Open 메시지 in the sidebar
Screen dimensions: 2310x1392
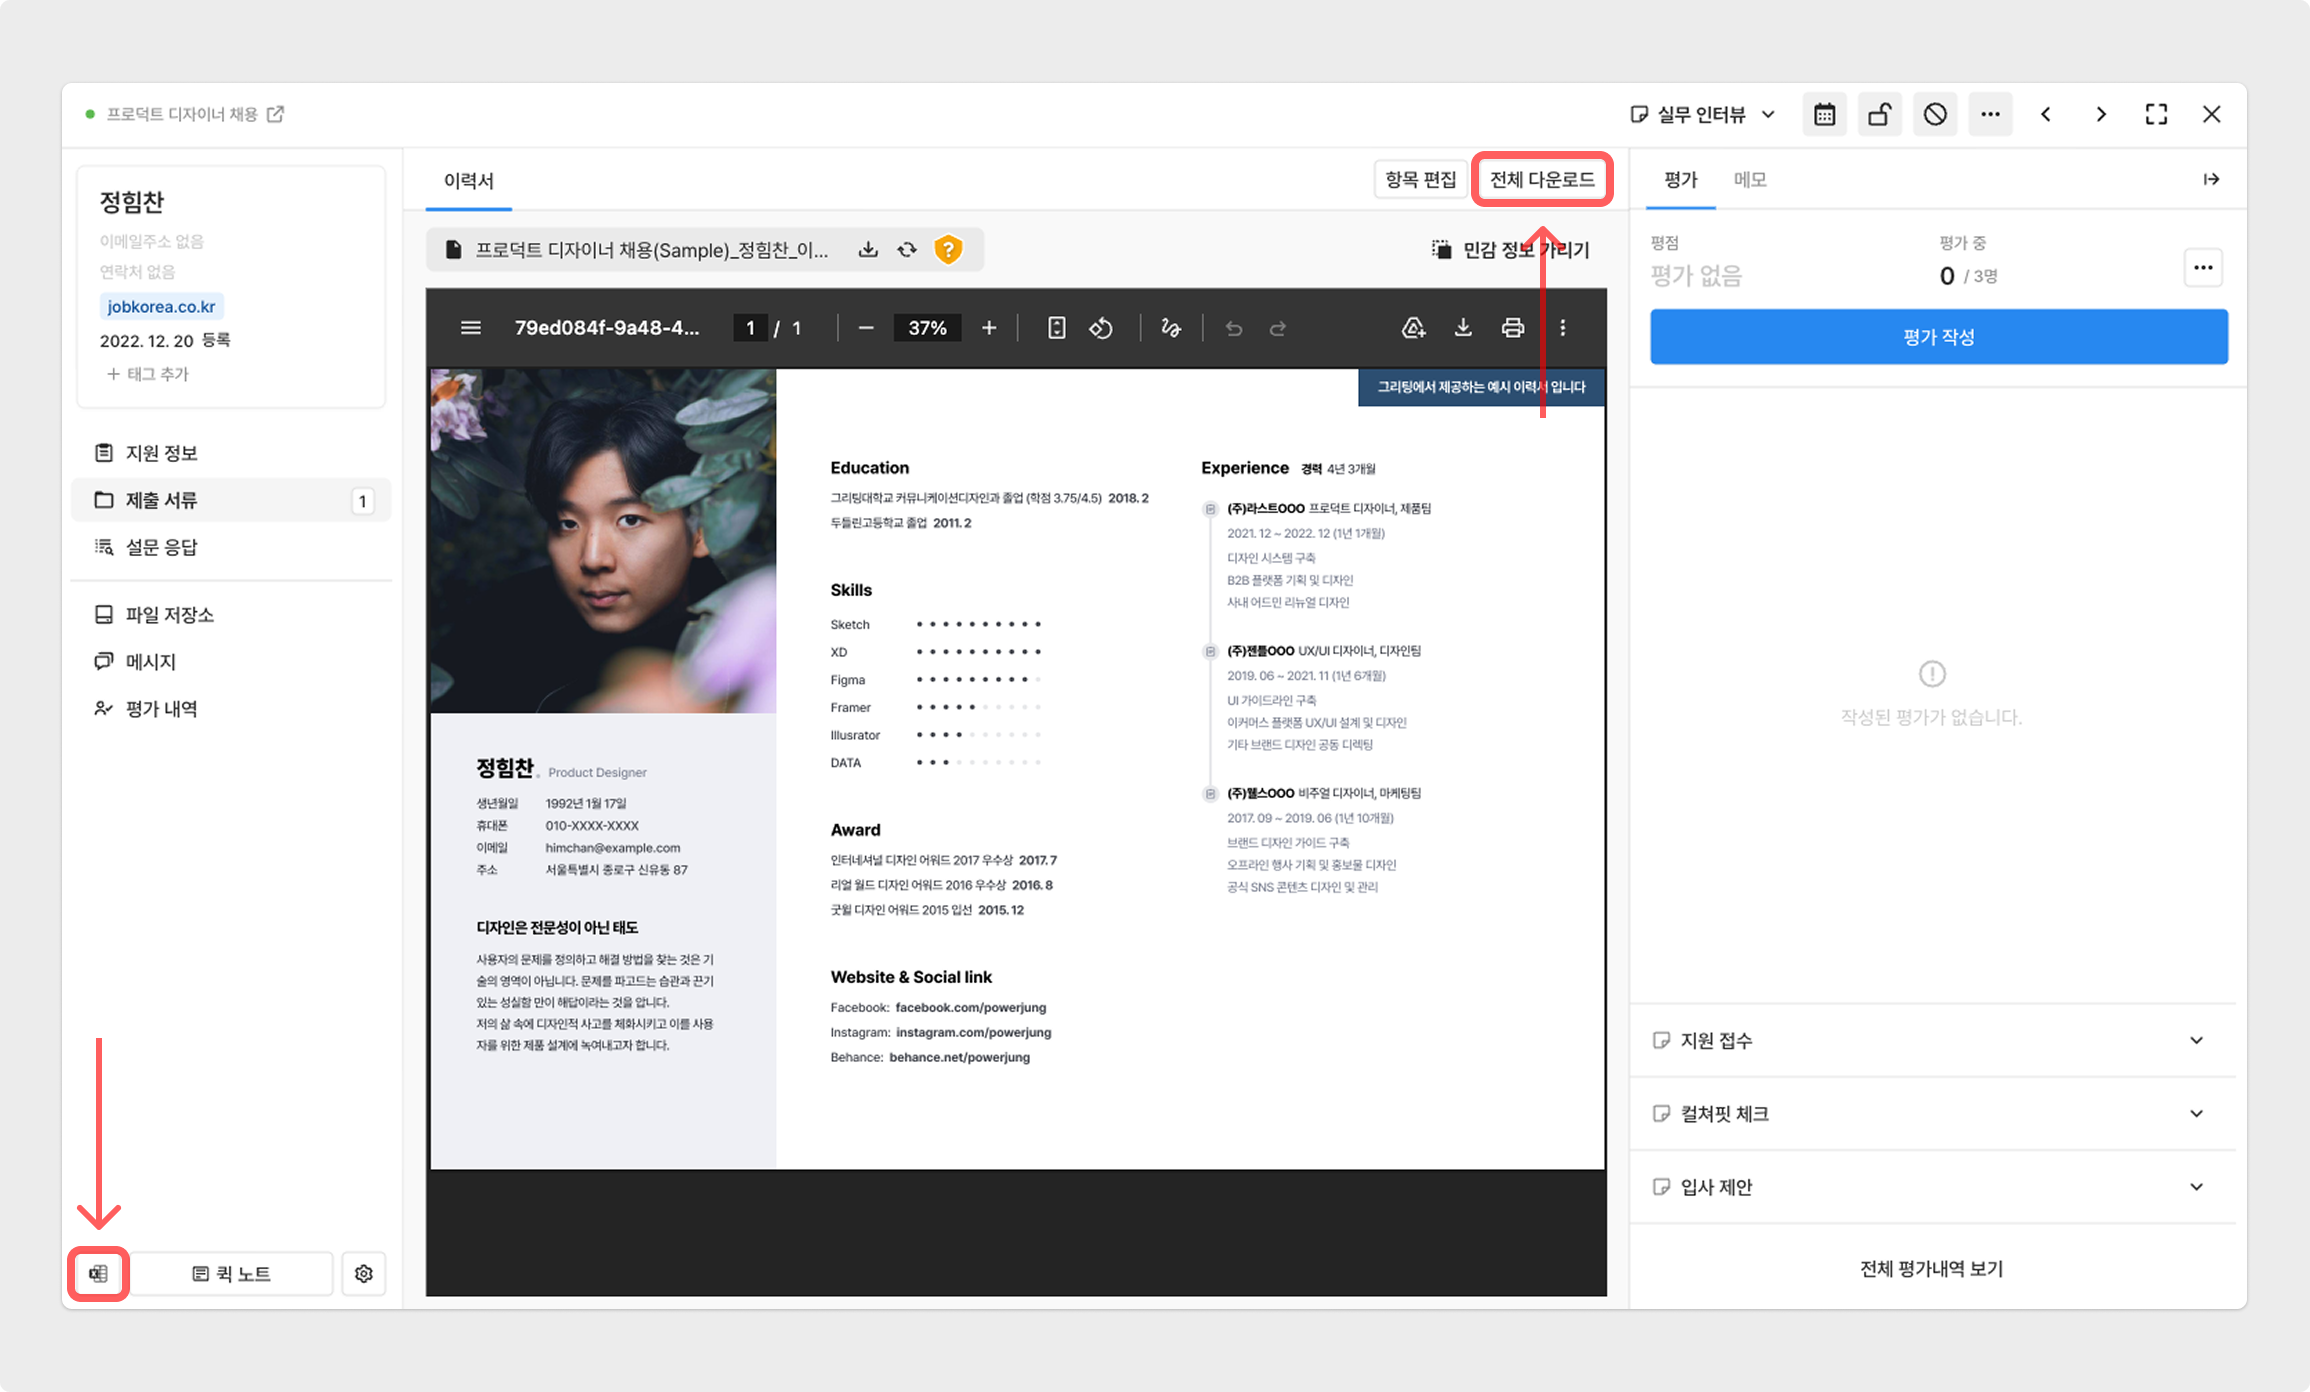[231, 661]
